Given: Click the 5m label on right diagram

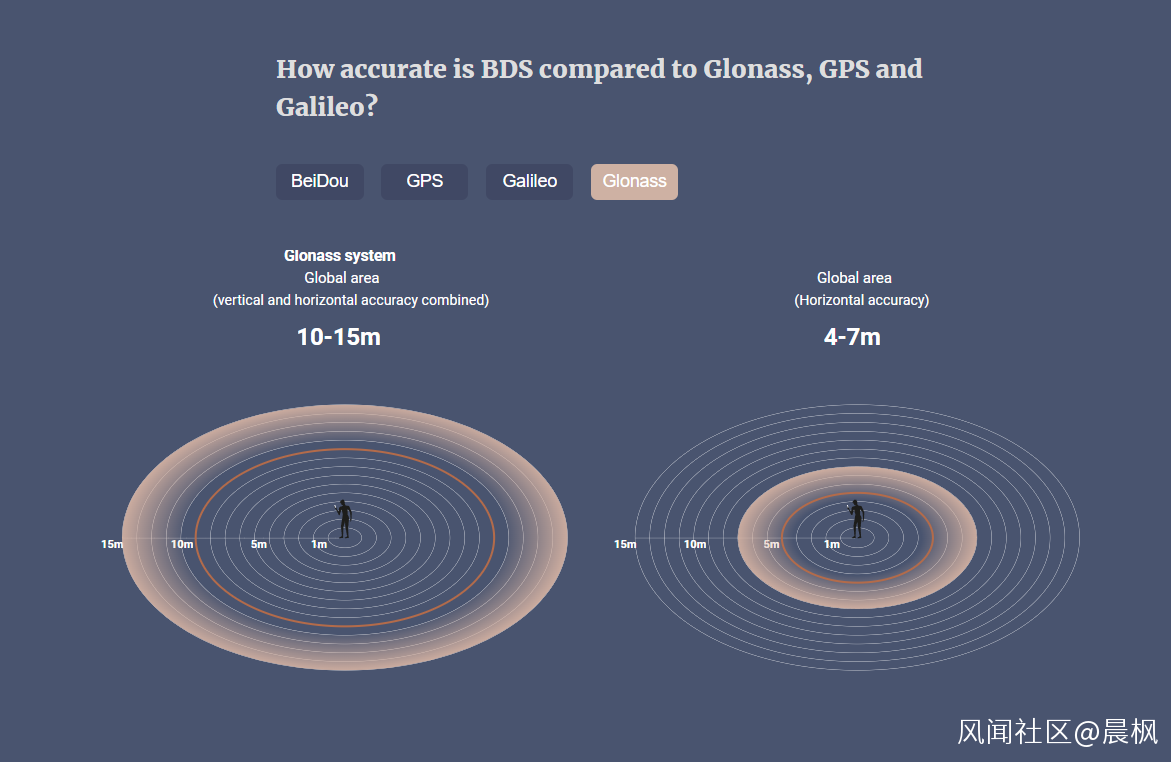Looking at the screenshot, I should click(771, 544).
